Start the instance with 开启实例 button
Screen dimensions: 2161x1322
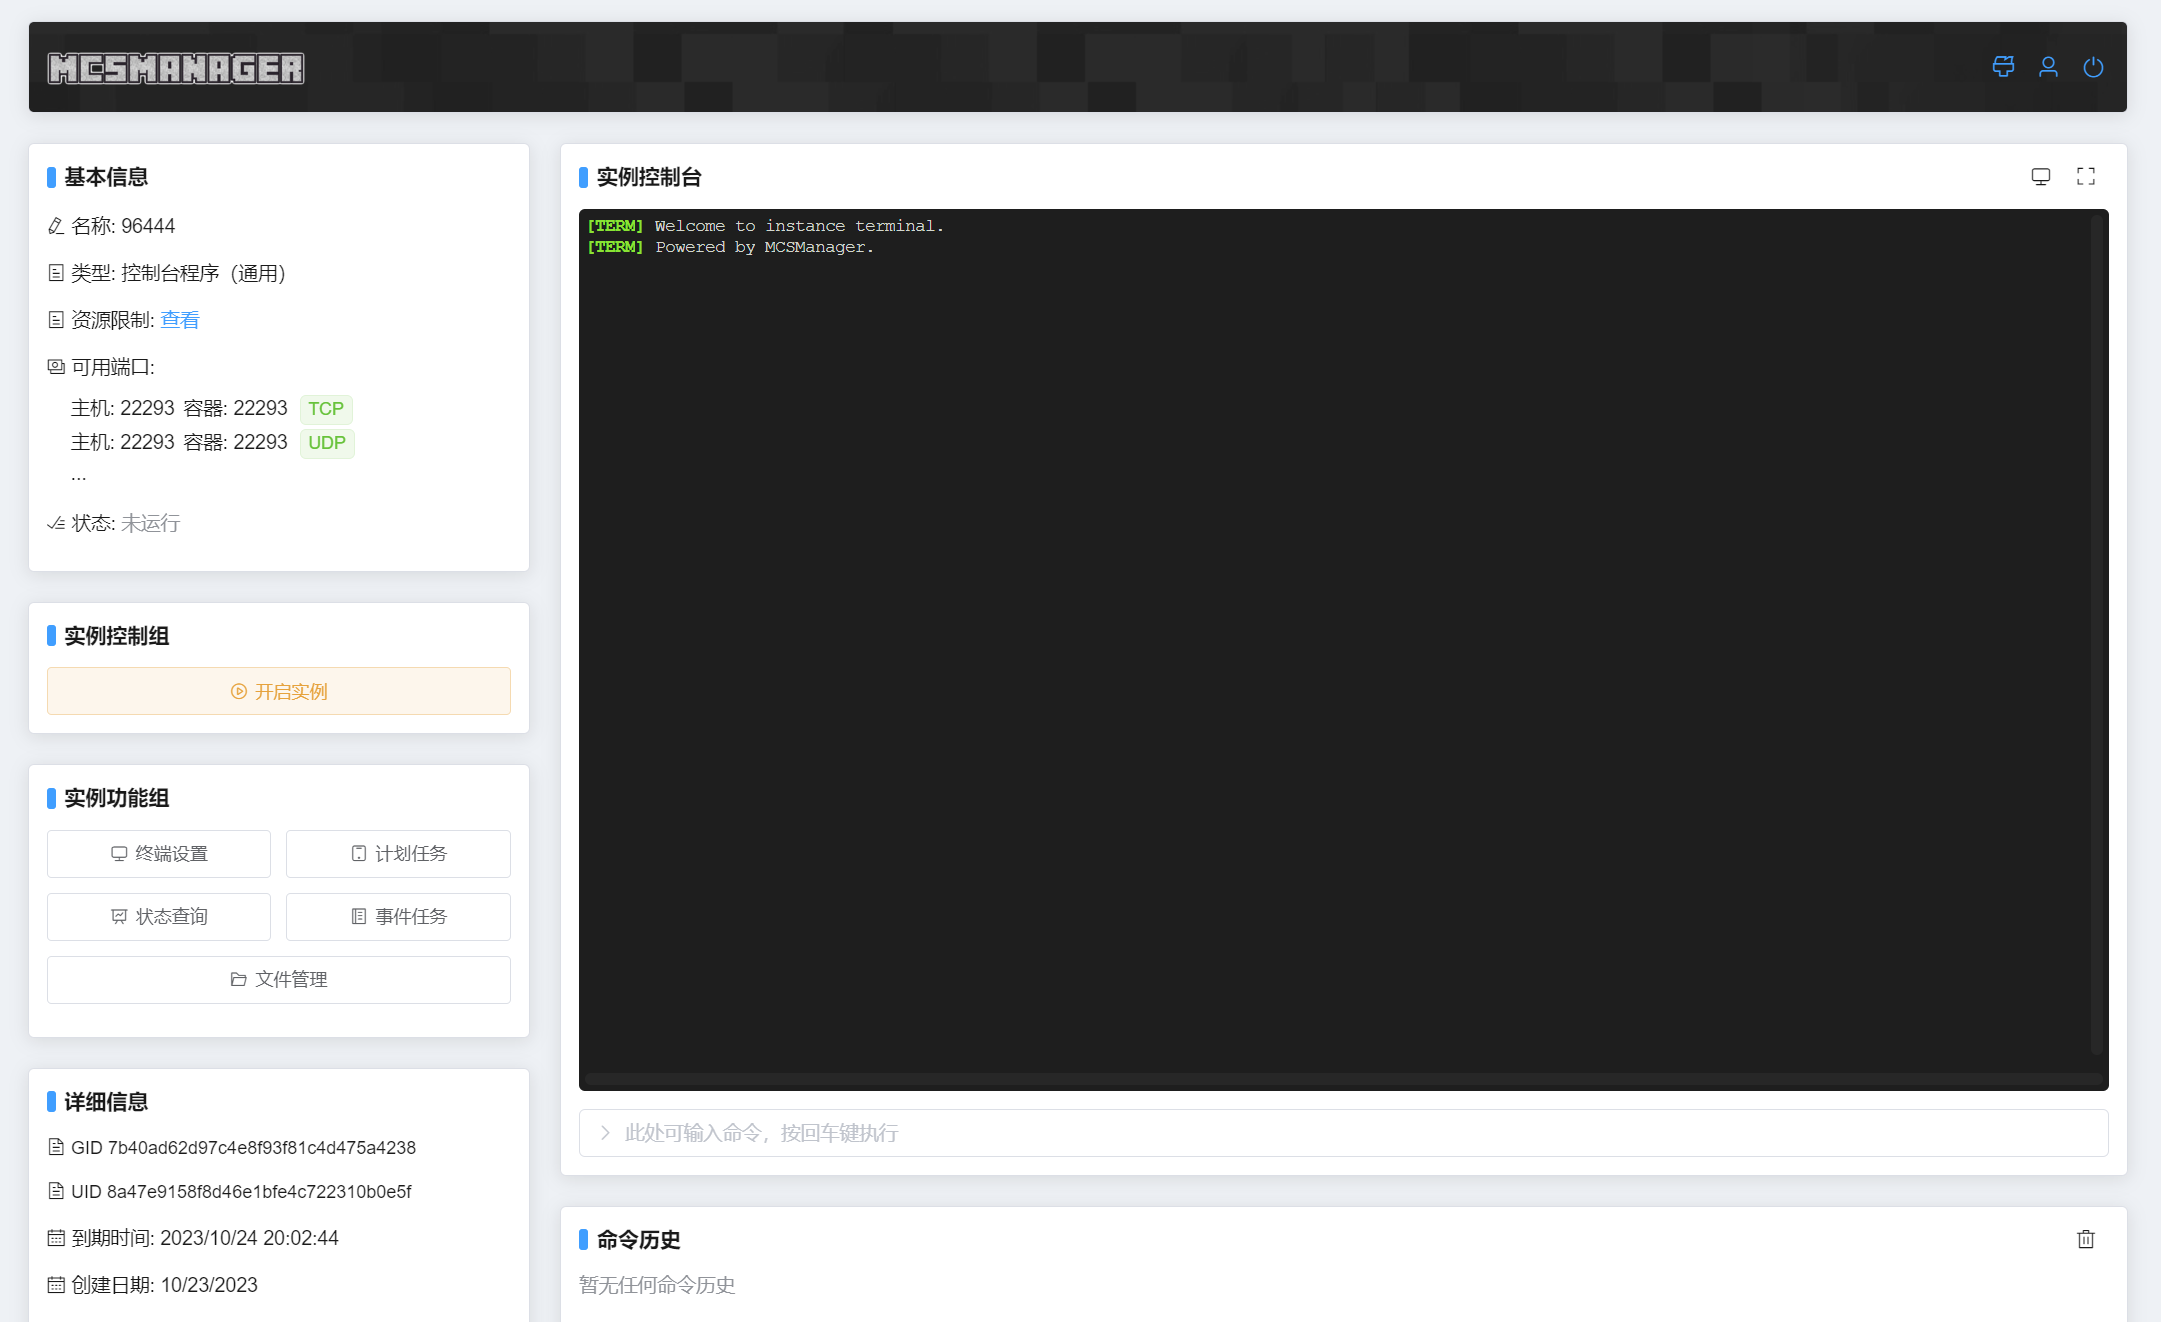[x=279, y=691]
